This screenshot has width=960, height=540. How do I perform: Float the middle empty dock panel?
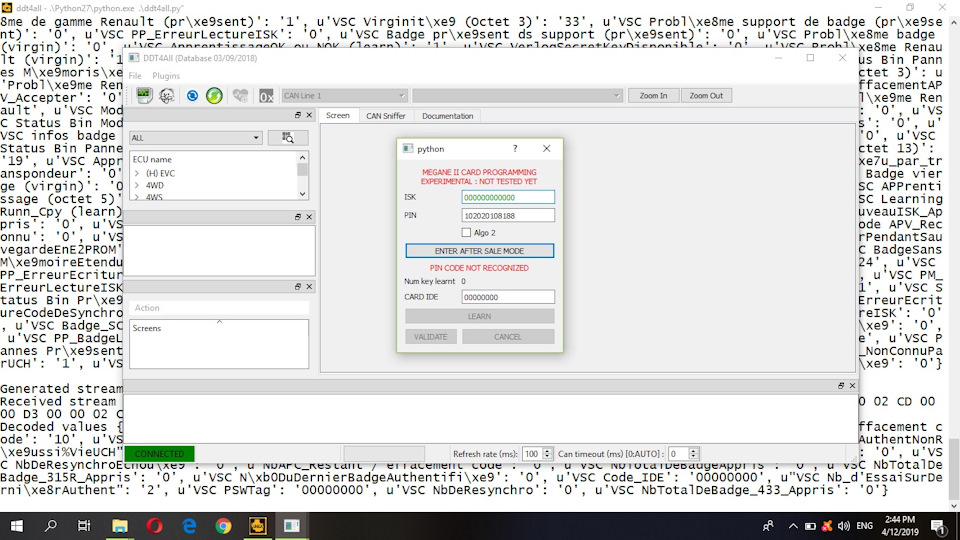click(298, 217)
